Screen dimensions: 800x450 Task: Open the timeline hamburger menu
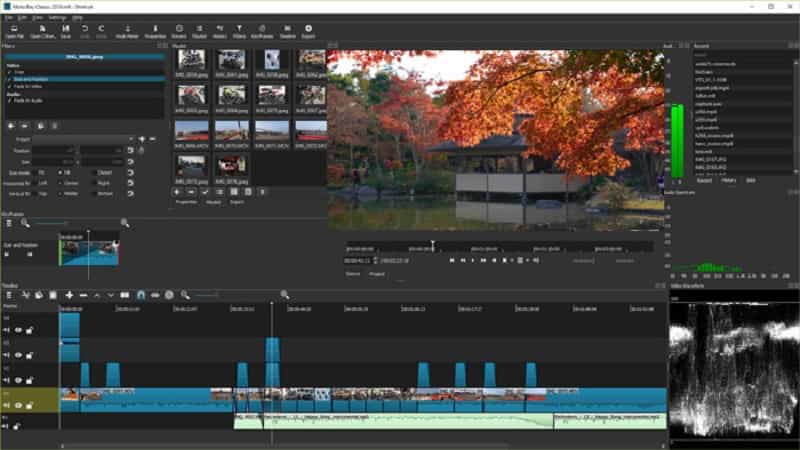click(x=9, y=295)
